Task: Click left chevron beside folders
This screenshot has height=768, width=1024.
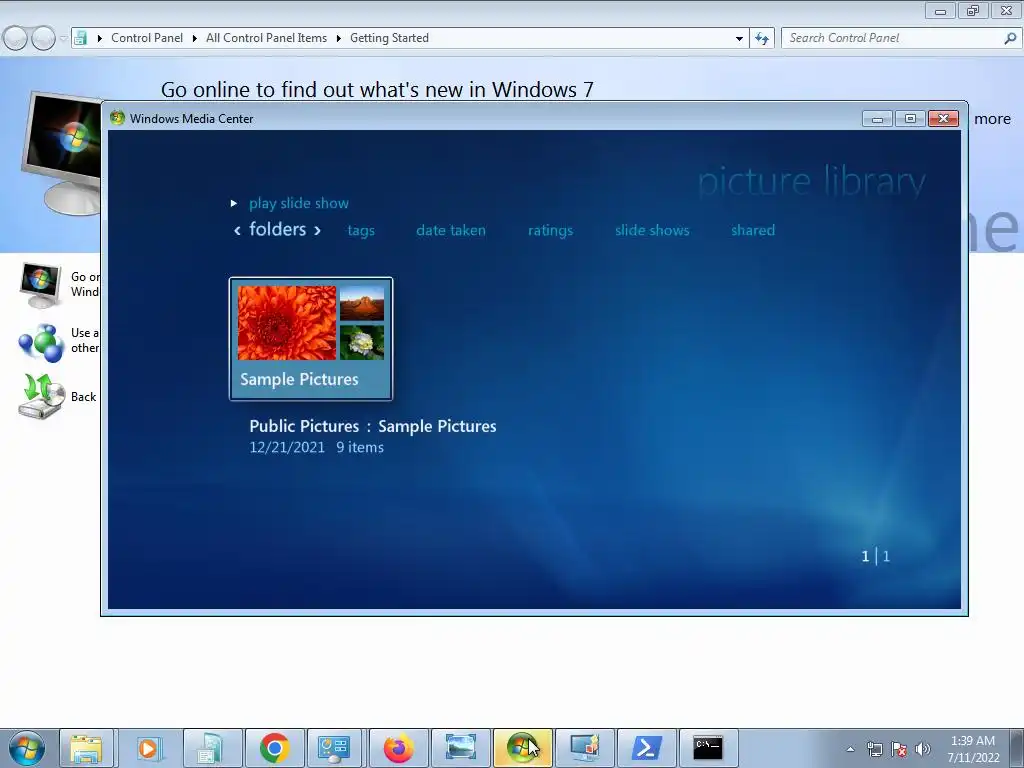Action: [237, 230]
